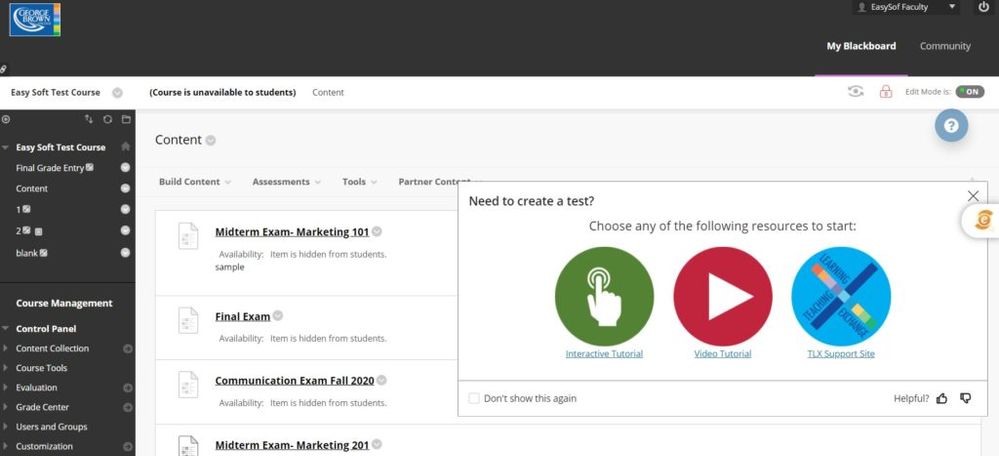Image resolution: width=999 pixels, height=456 pixels.
Task: Click the logout power icon
Action: pos(984,7)
